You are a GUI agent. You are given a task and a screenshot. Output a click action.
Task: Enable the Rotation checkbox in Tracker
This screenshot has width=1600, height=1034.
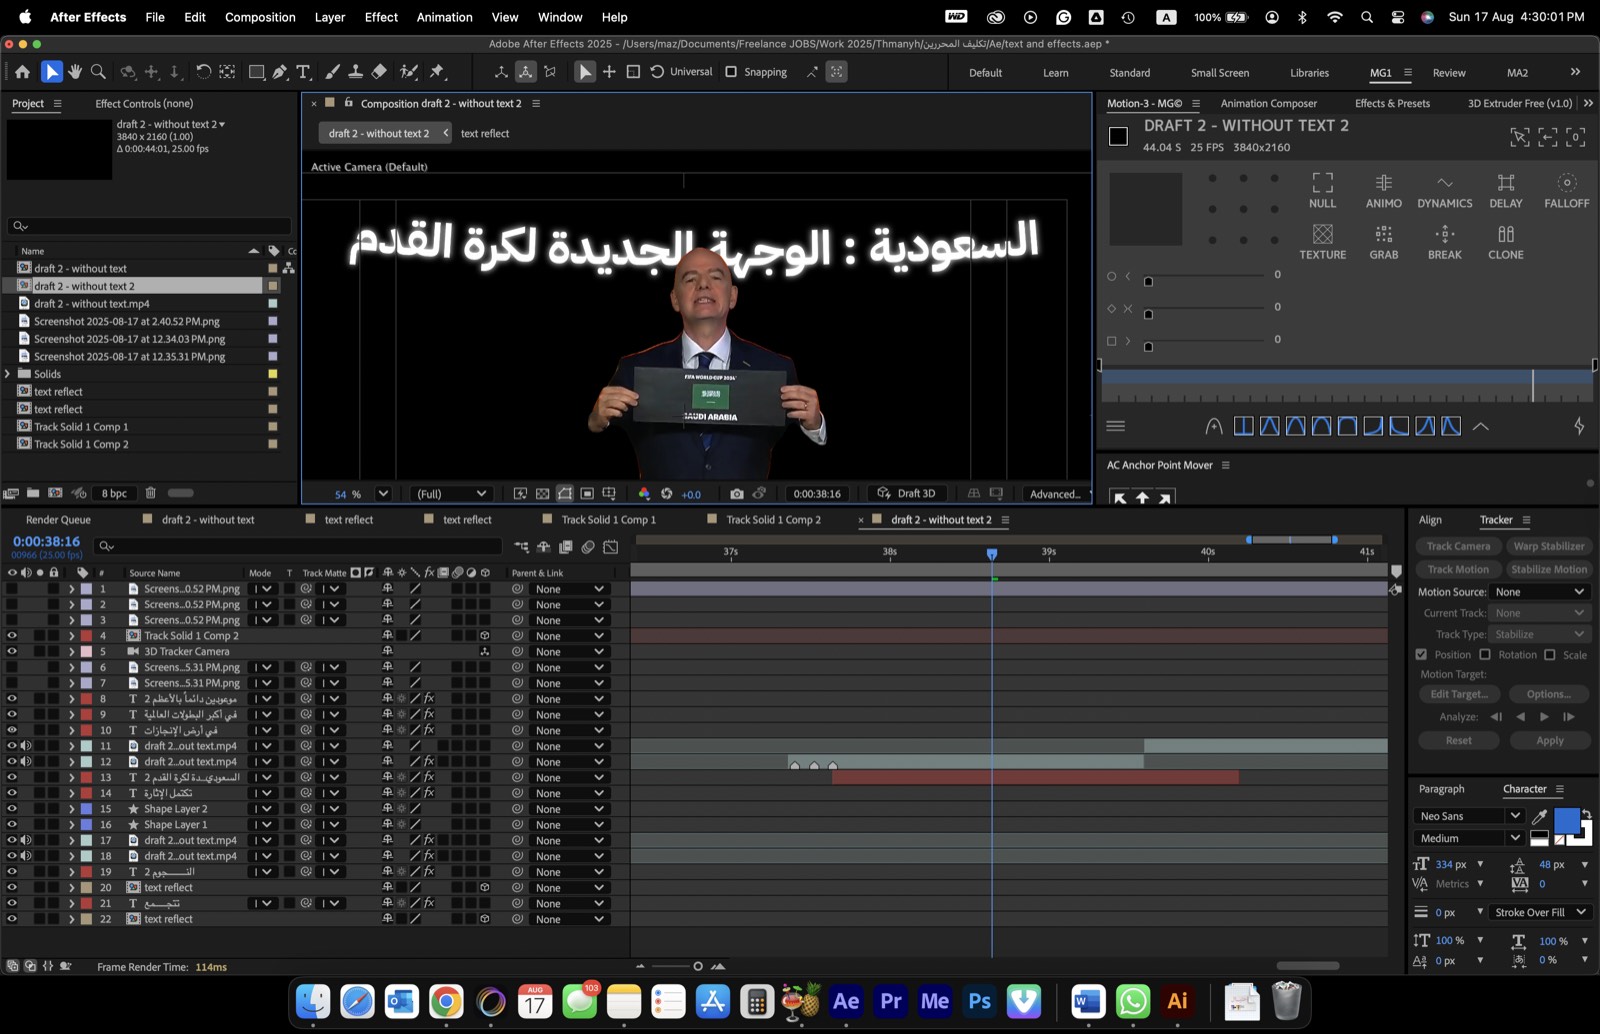(x=1485, y=655)
